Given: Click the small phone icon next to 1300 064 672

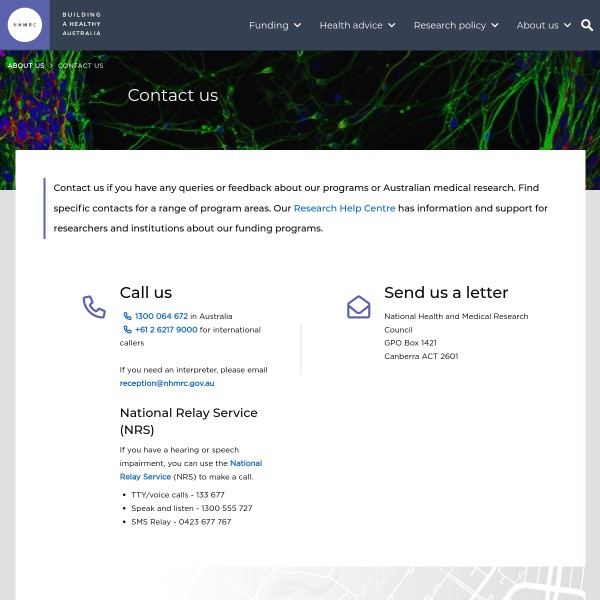Looking at the screenshot, I should 128,316.
